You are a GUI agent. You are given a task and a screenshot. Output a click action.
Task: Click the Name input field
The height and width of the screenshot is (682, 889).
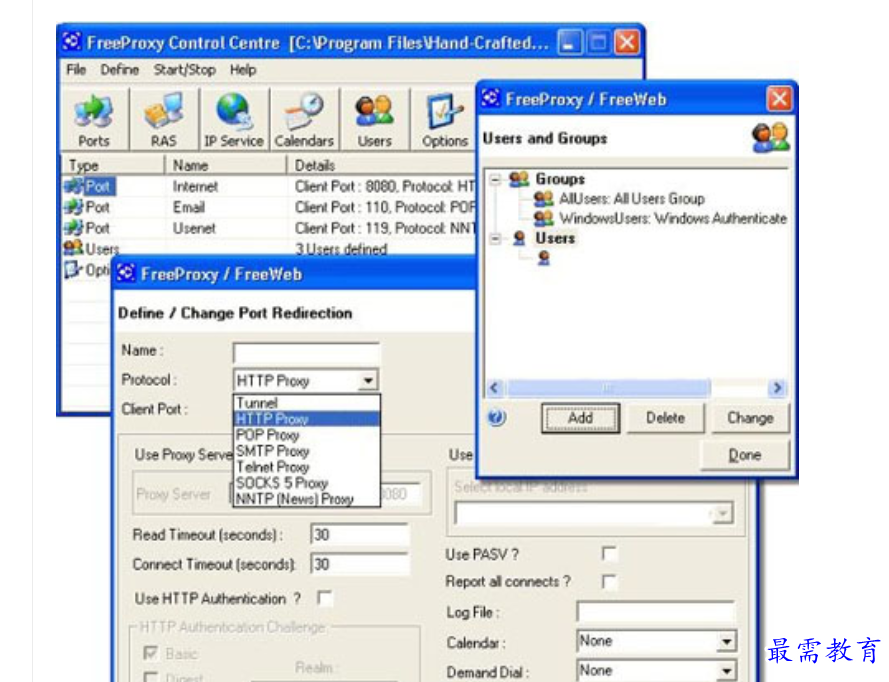pos(306,352)
